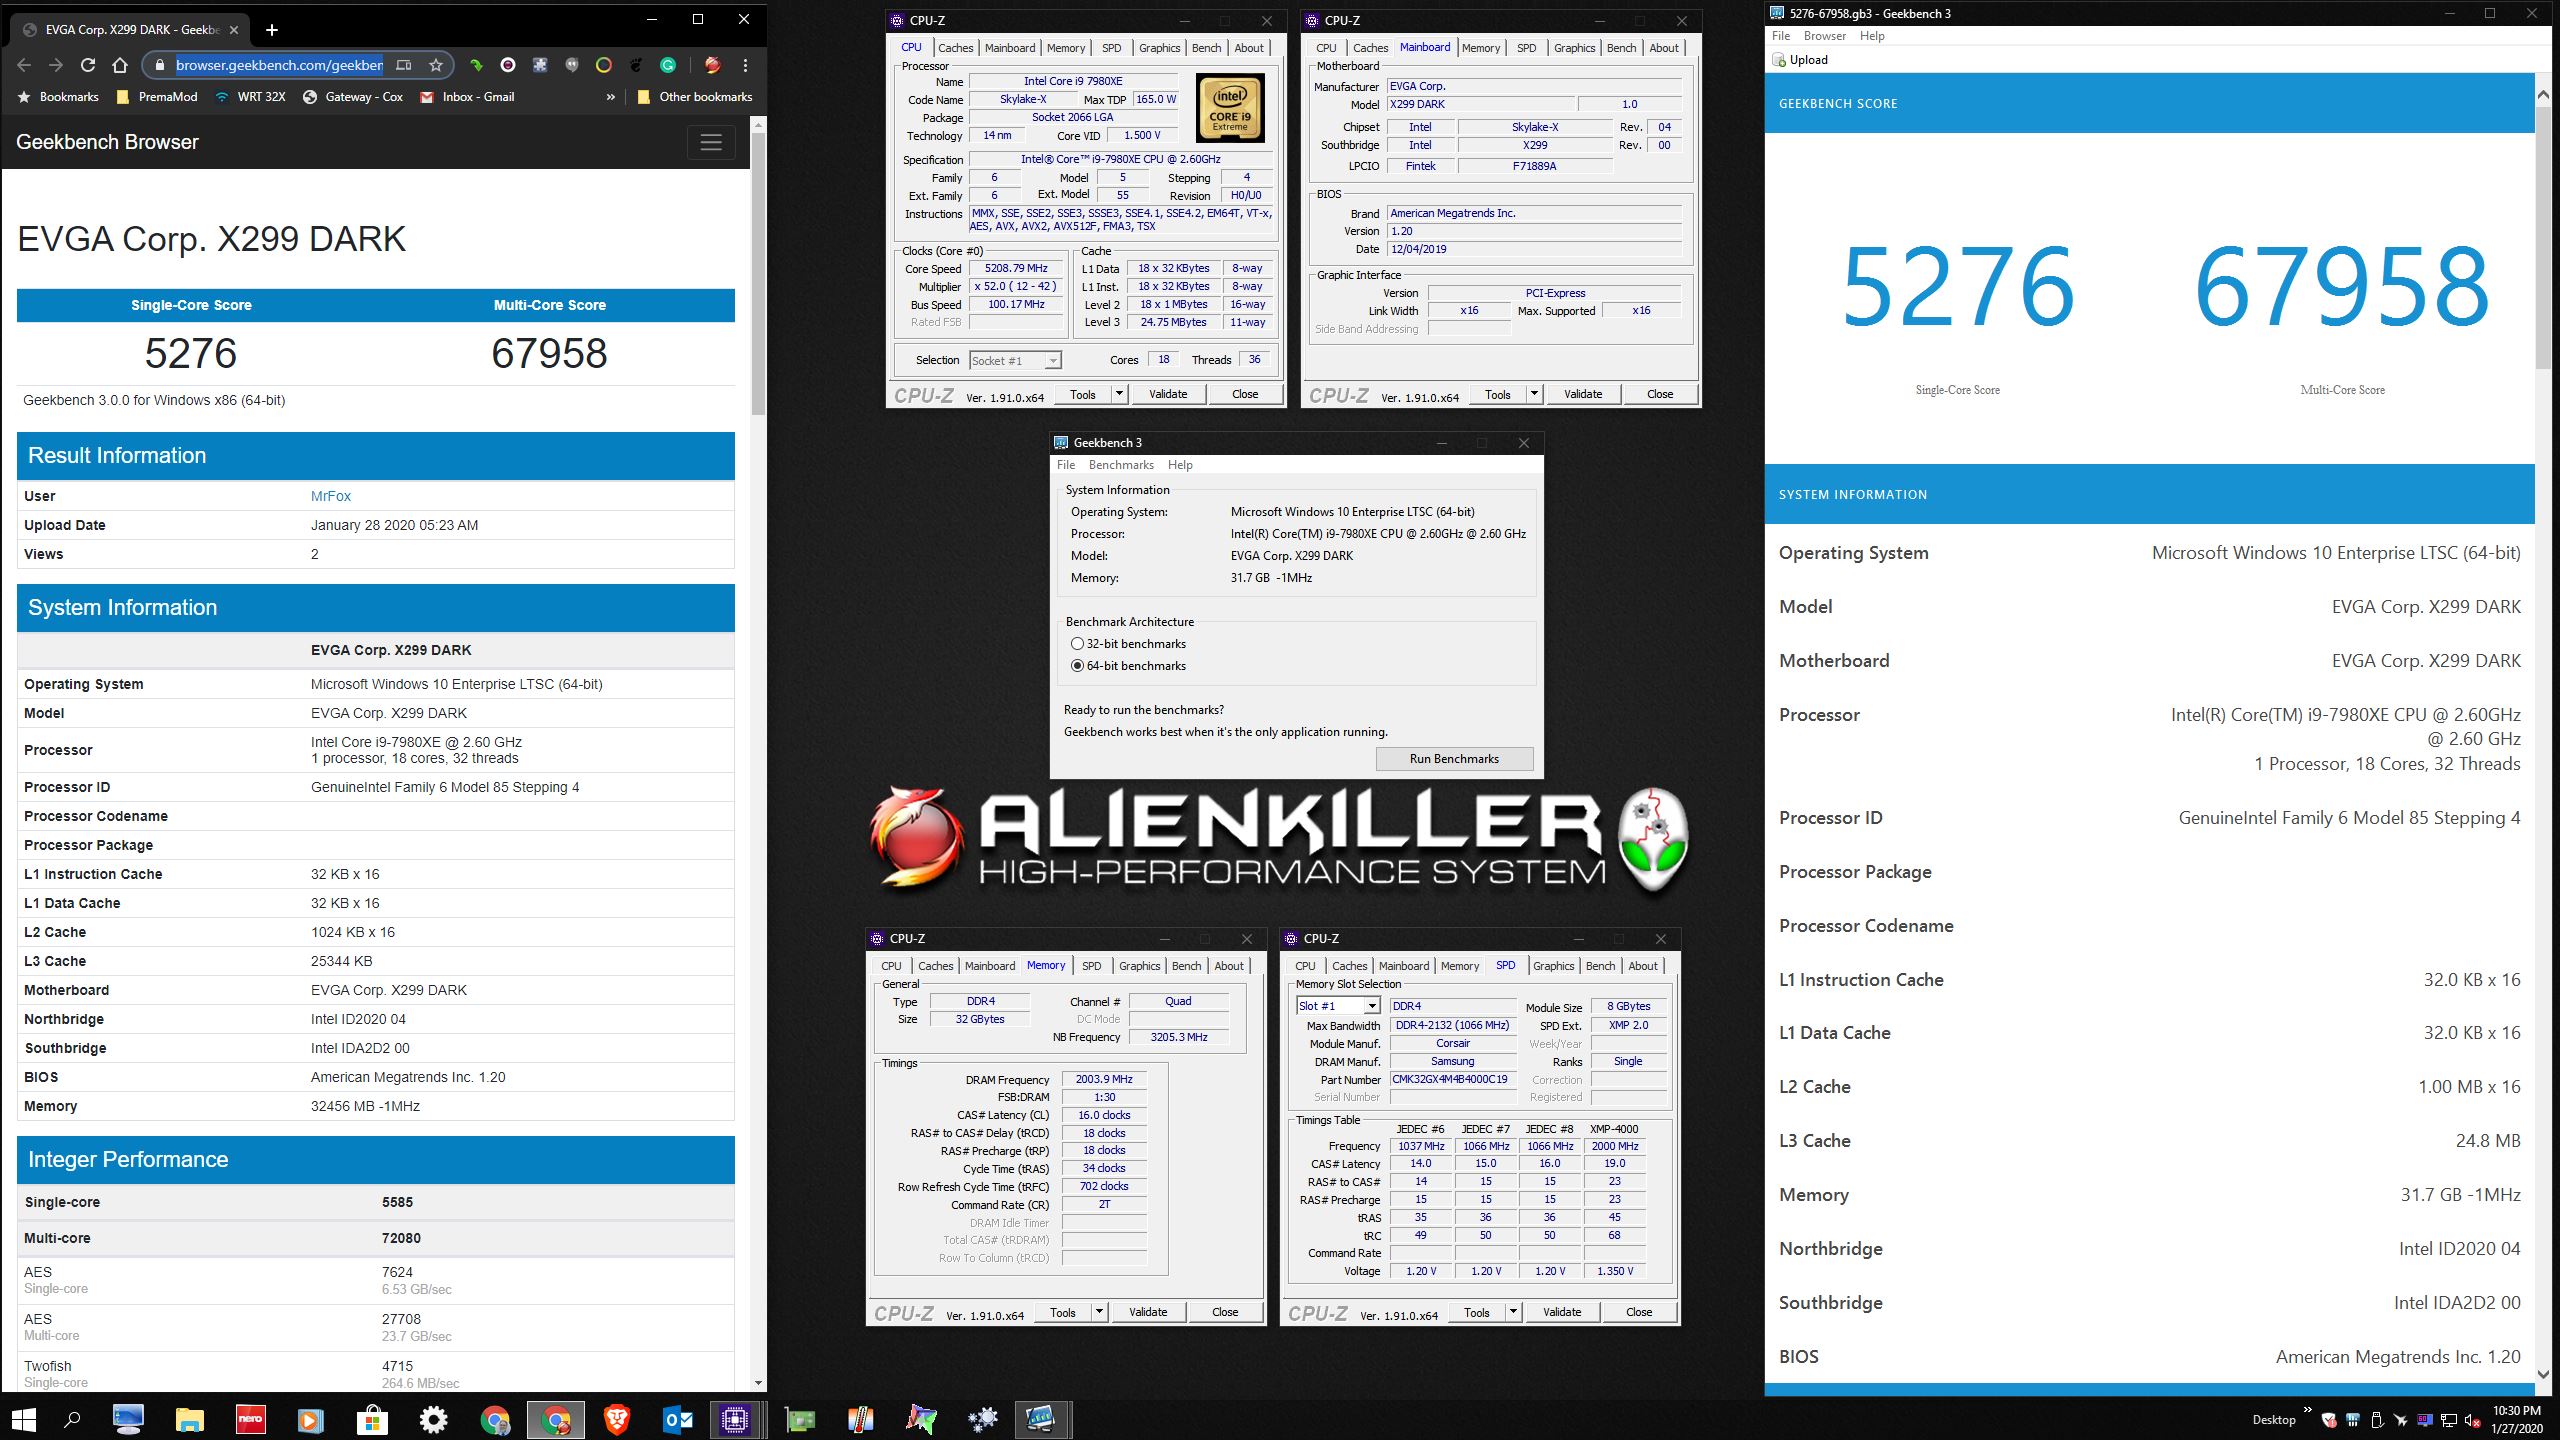Open Other bookmarks folder

tap(694, 97)
